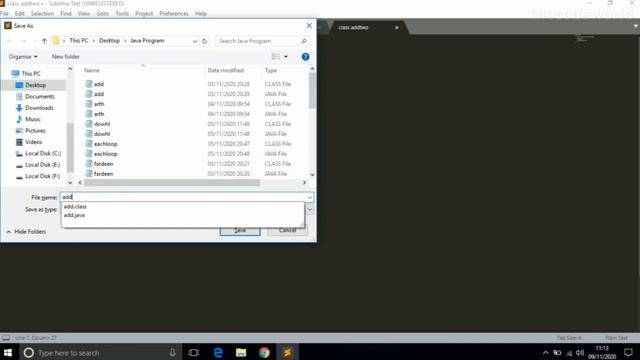Click the search magnifier icon
640x360 pixels.
[304, 41]
